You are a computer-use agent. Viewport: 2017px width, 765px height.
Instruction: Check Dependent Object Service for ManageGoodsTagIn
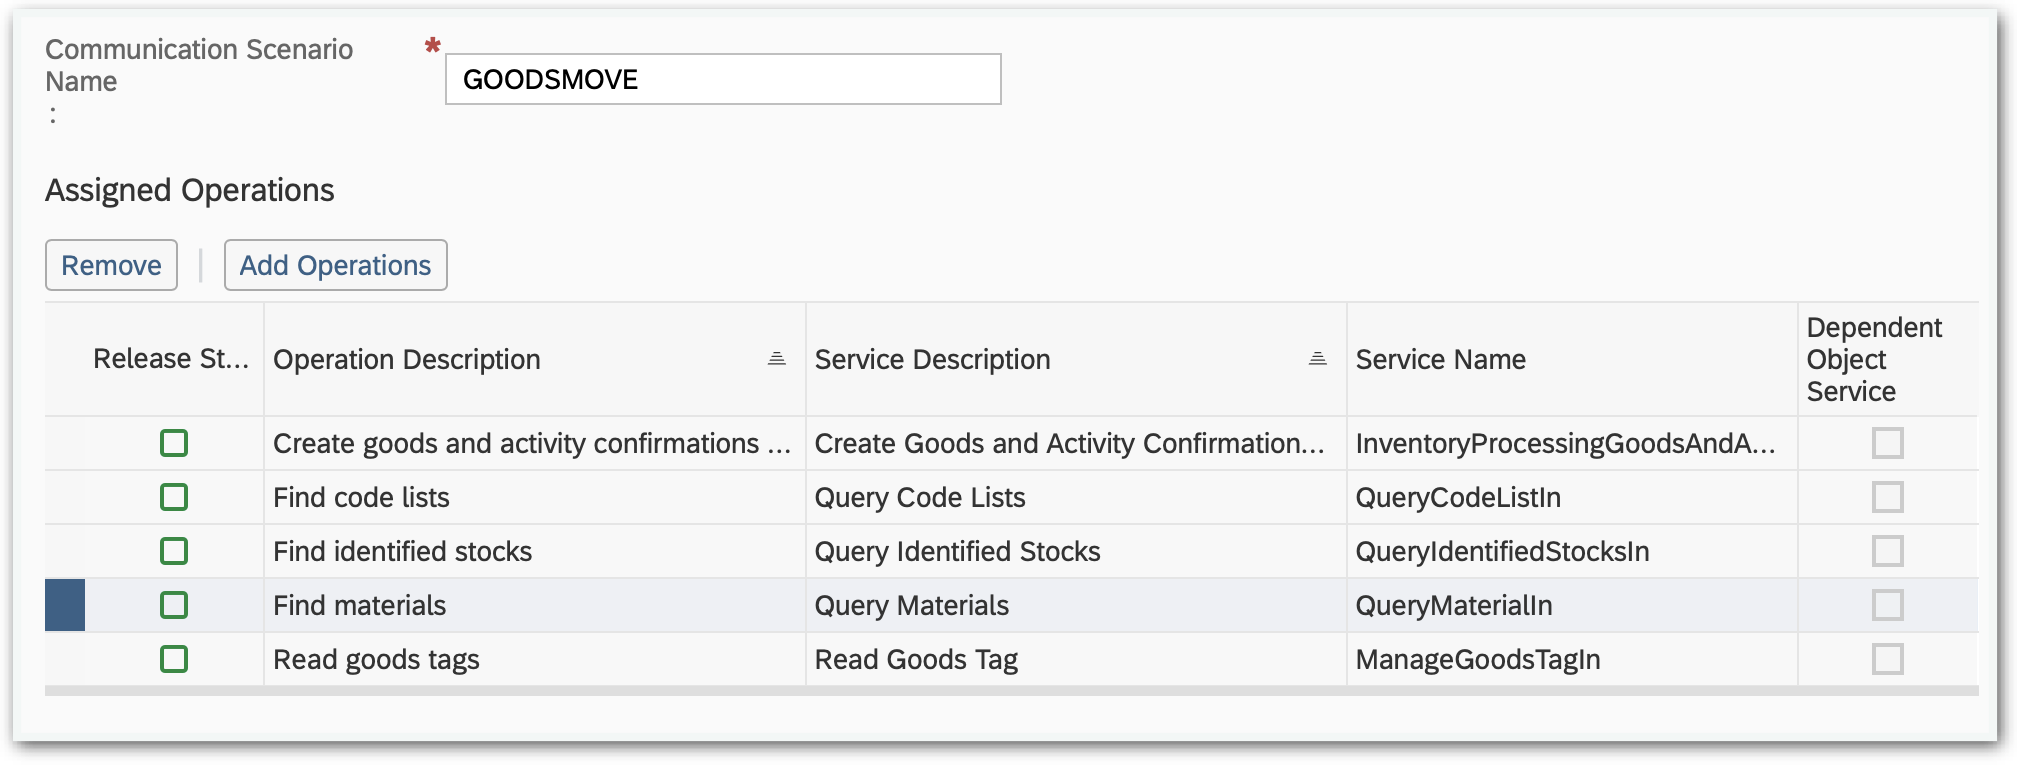1887,659
